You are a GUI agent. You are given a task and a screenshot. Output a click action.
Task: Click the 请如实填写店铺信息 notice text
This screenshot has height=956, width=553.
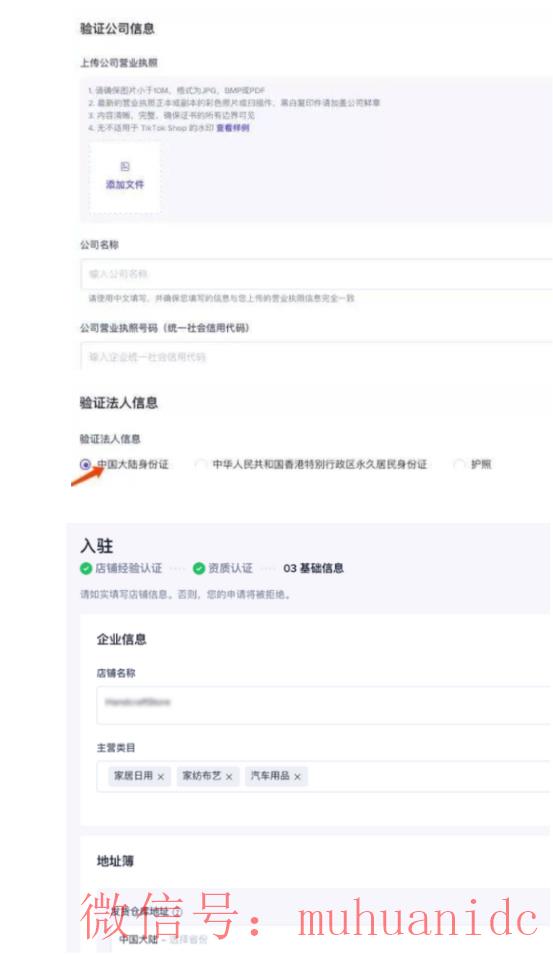(185, 594)
